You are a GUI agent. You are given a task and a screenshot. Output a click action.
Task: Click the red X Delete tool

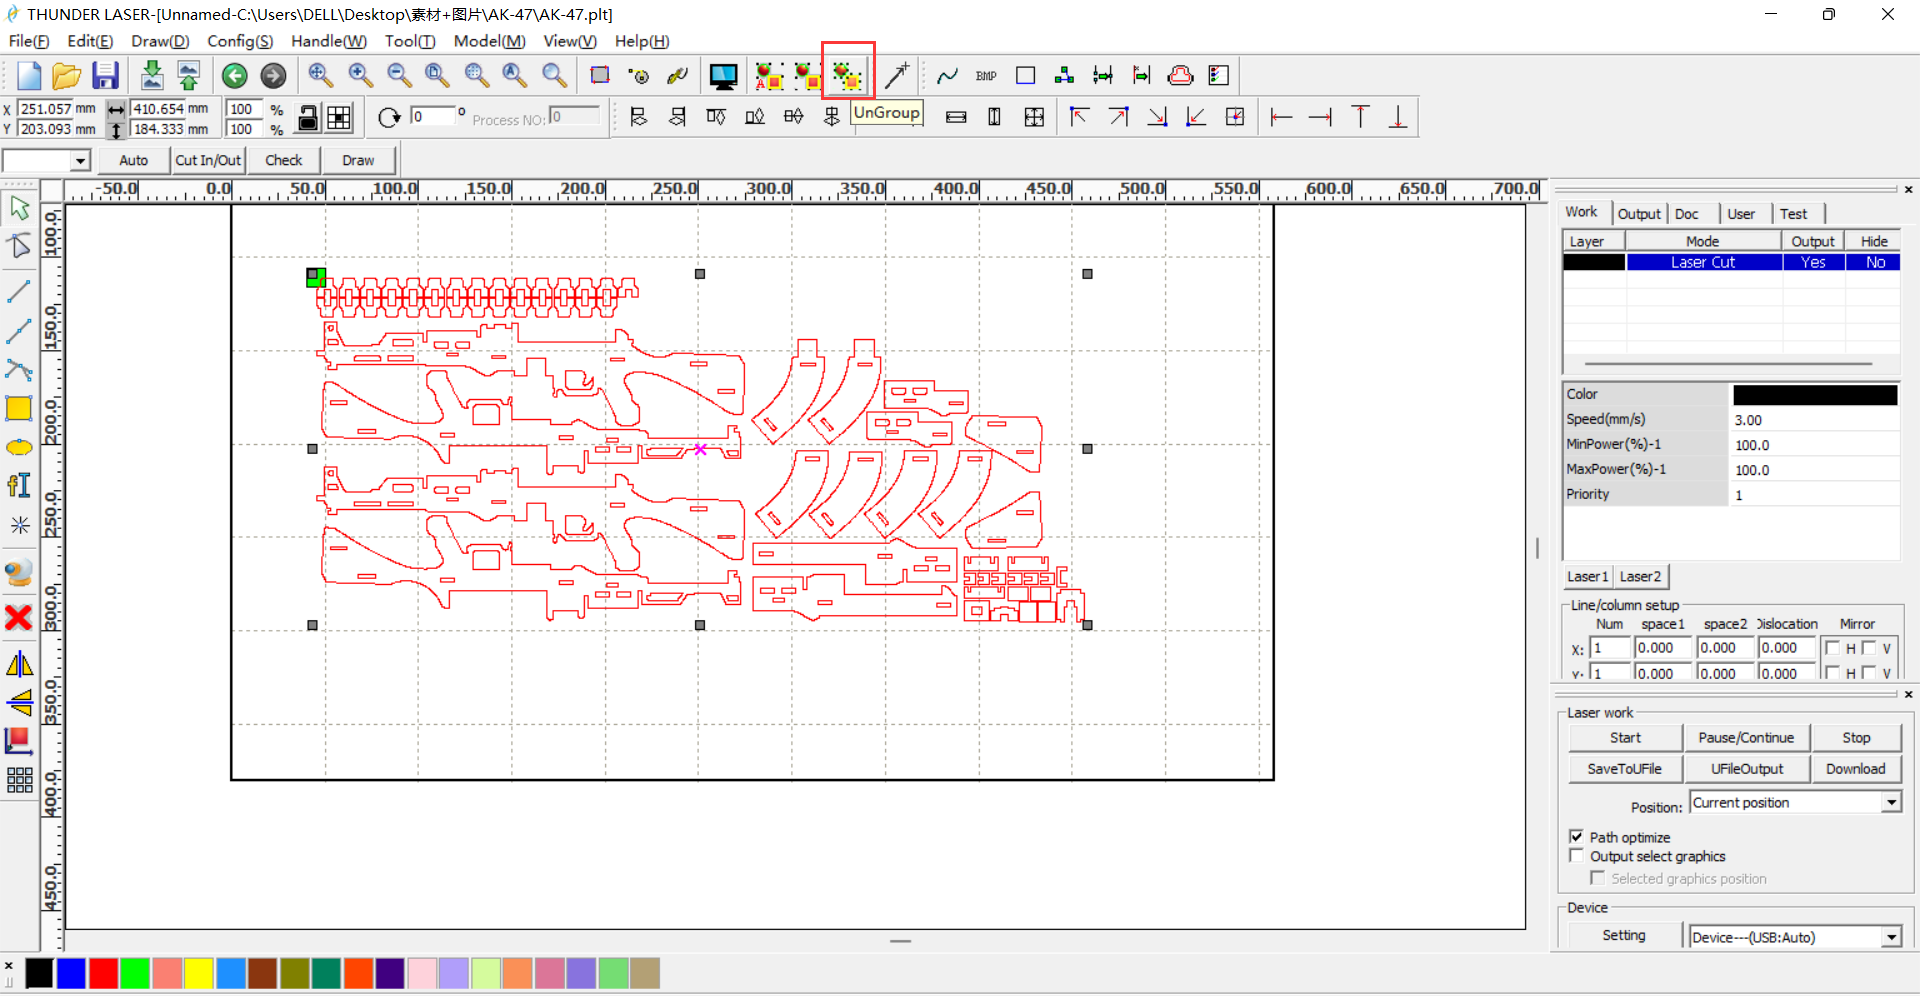[19, 618]
